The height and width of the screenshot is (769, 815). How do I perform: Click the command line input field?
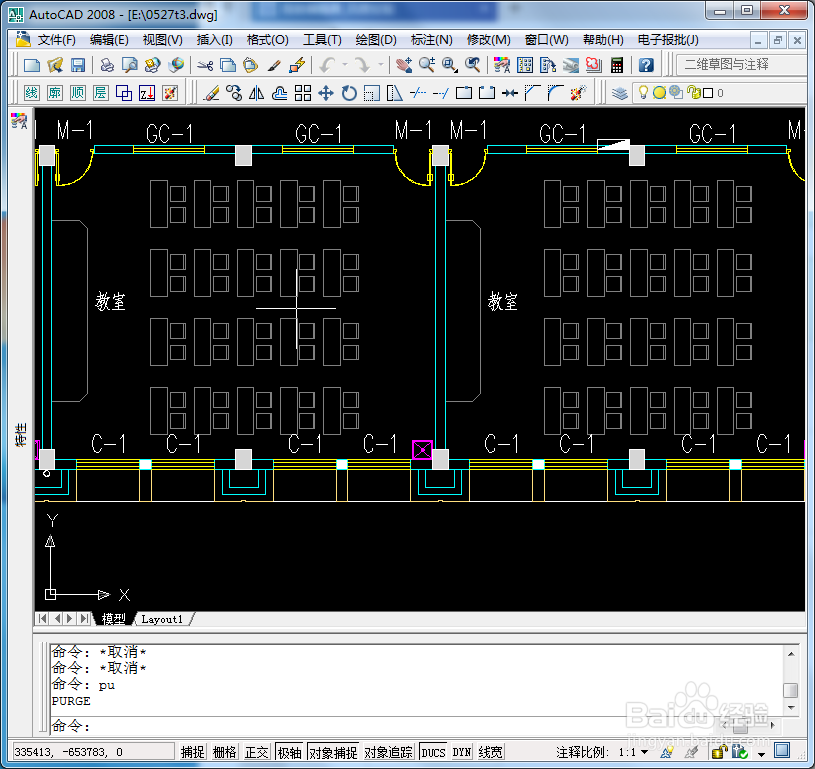(x=415, y=726)
